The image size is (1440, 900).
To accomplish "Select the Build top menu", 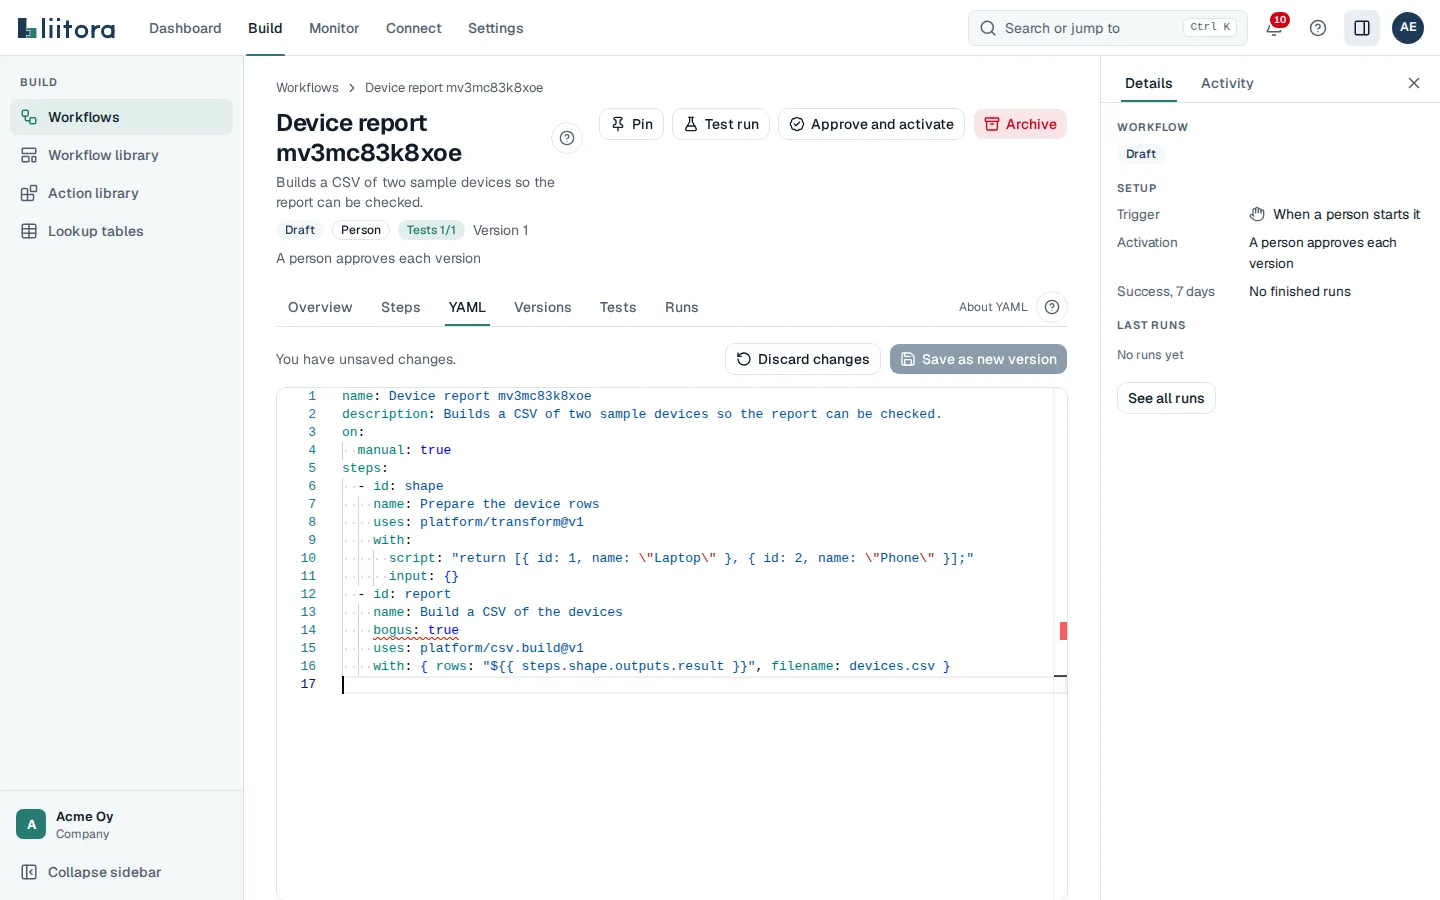I will [x=265, y=28].
